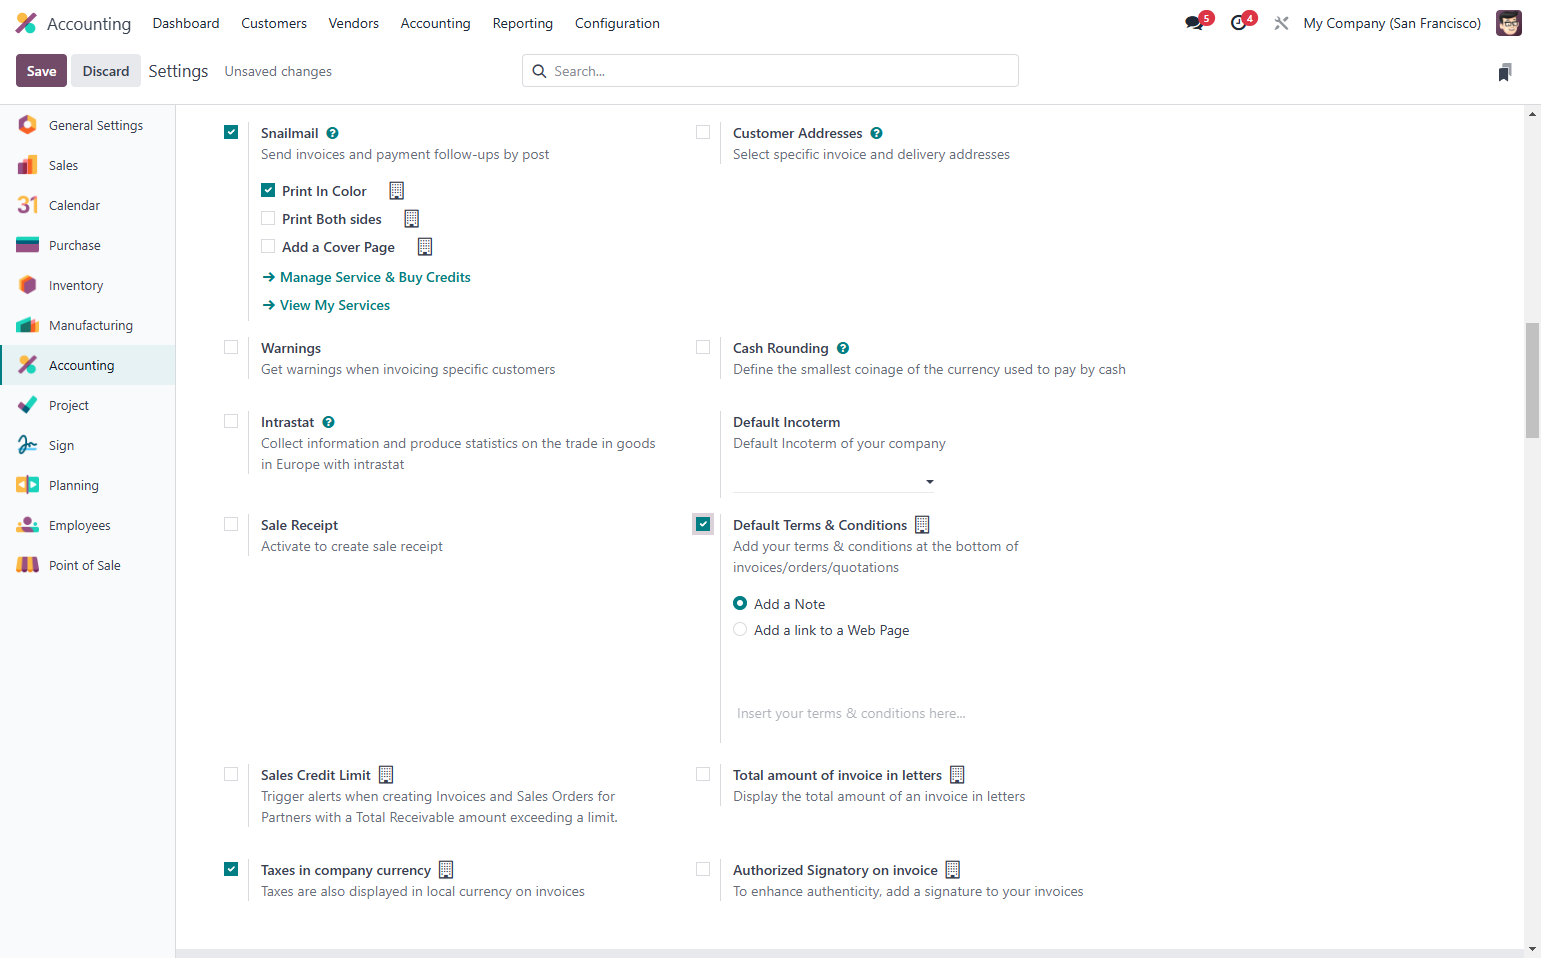Image resolution: width=1541 pixels, height=958 pixels.
Task: Select Add a link to a Web Page
Action: [740, 629]
